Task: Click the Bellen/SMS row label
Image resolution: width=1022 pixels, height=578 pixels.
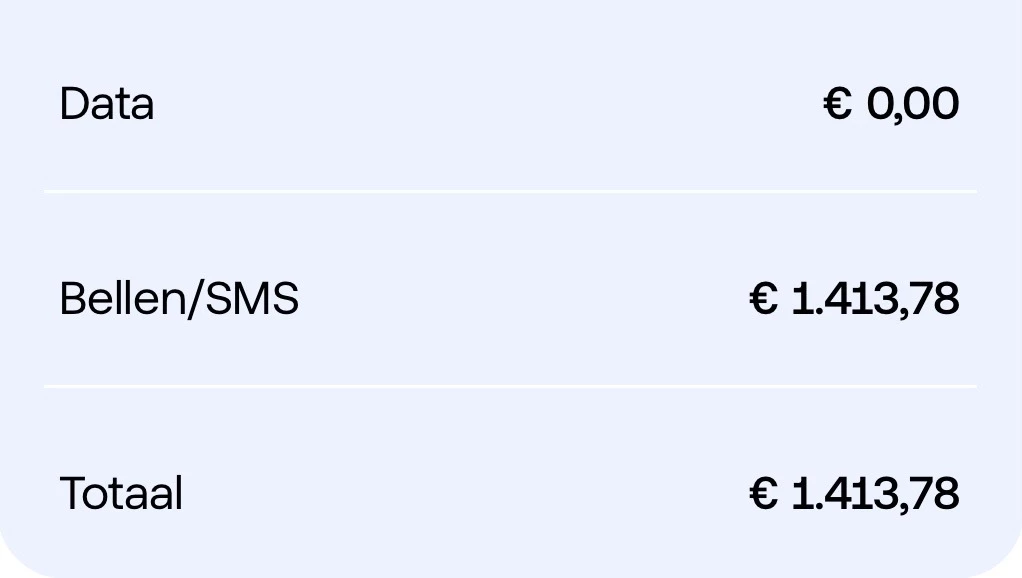Action: [x=179, y=299]
